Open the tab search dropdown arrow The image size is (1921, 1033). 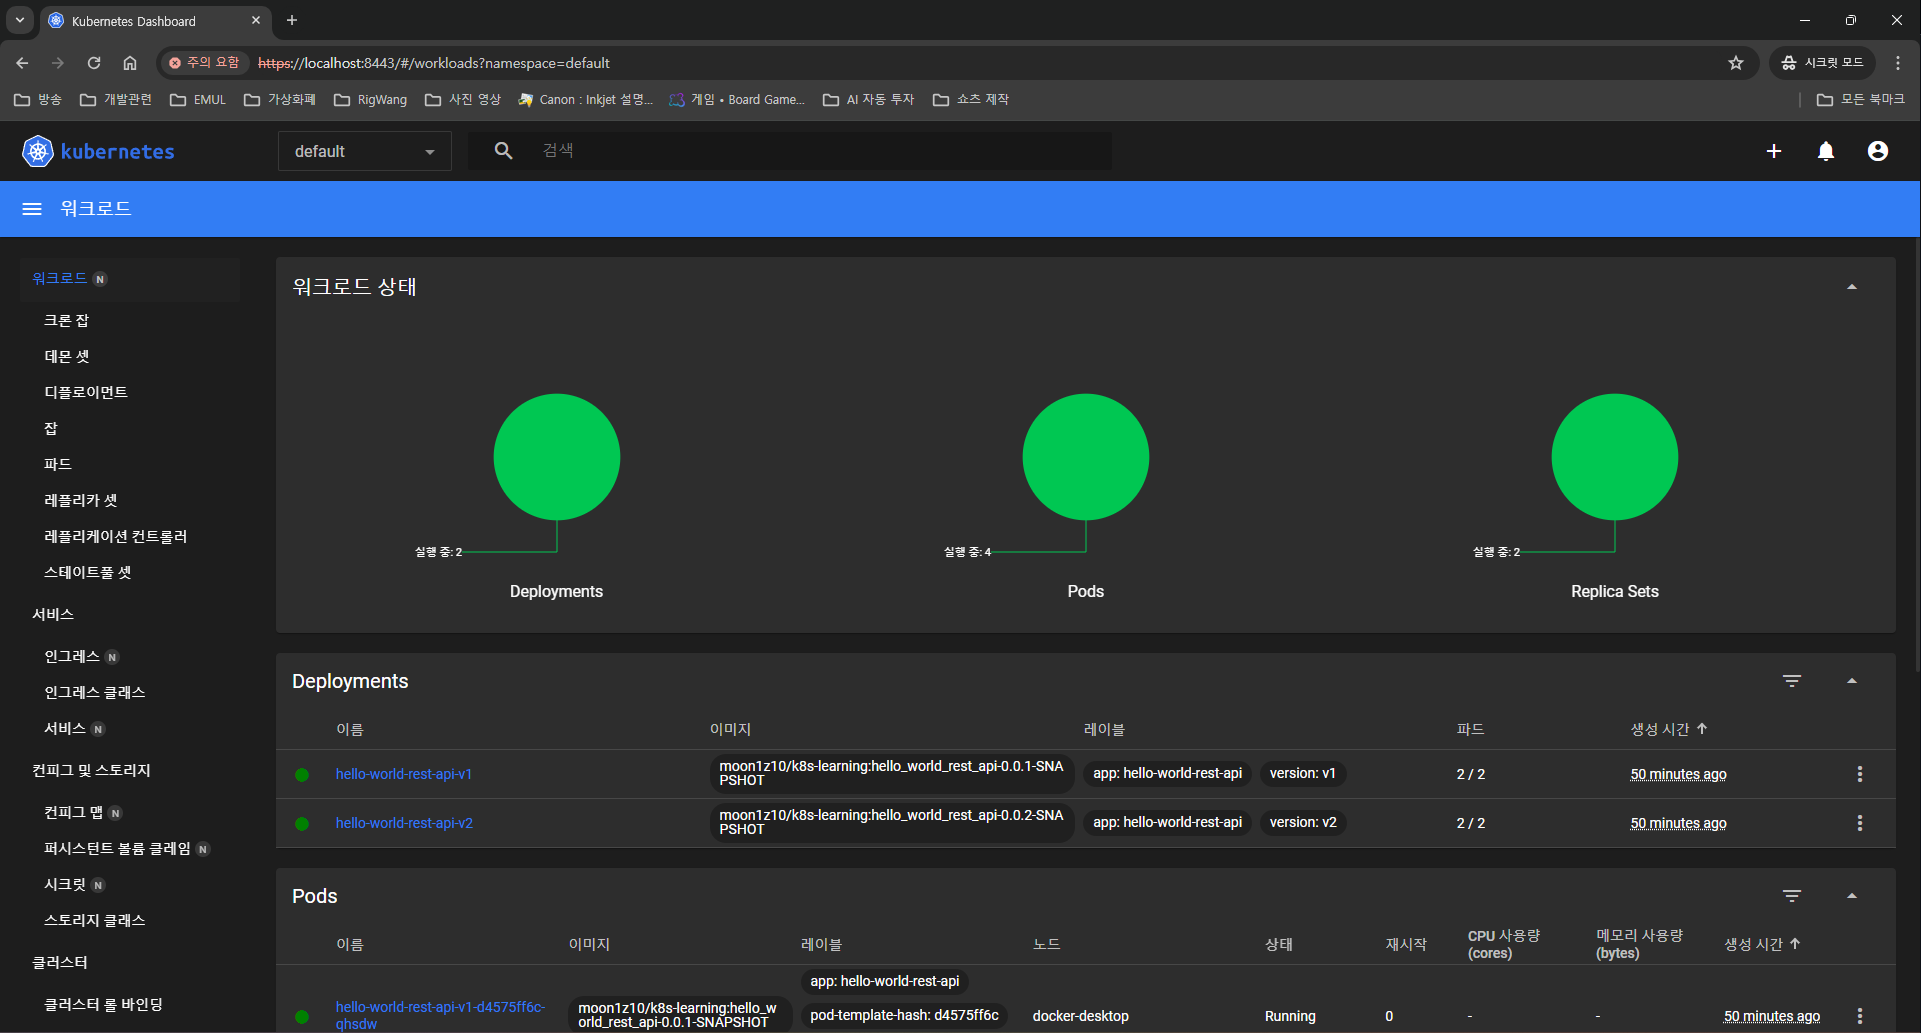tap(19, 20)
